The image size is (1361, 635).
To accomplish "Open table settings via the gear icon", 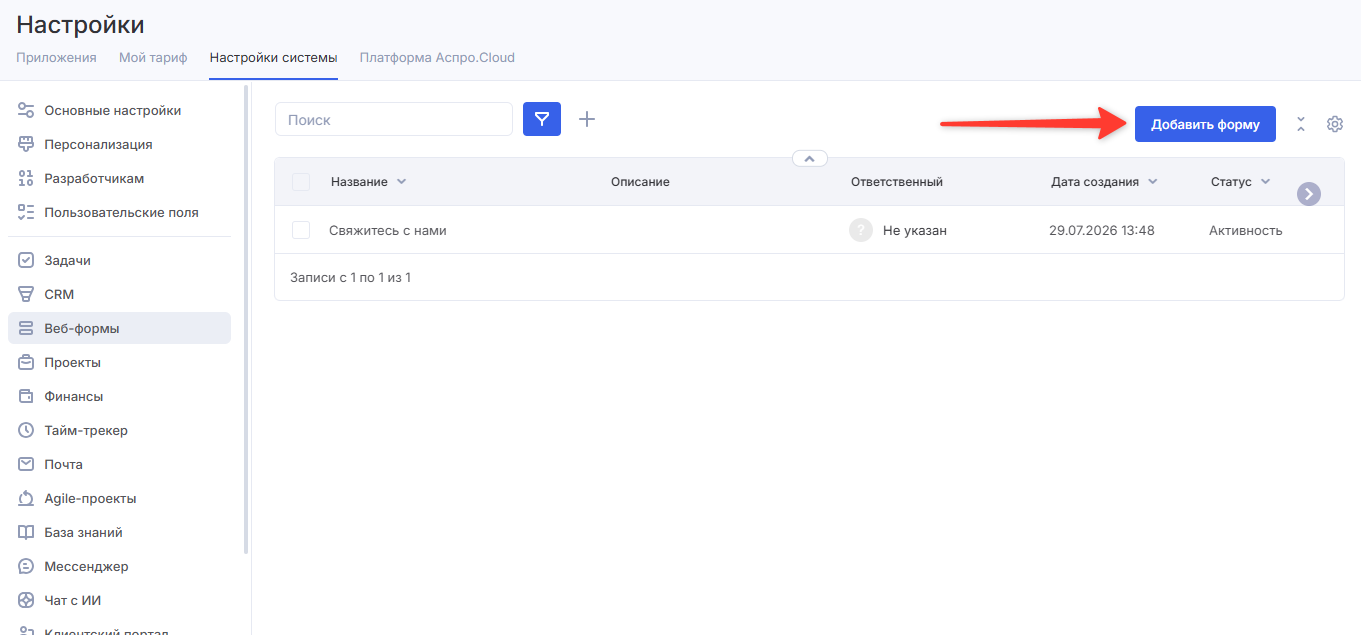I will 1335,124.
